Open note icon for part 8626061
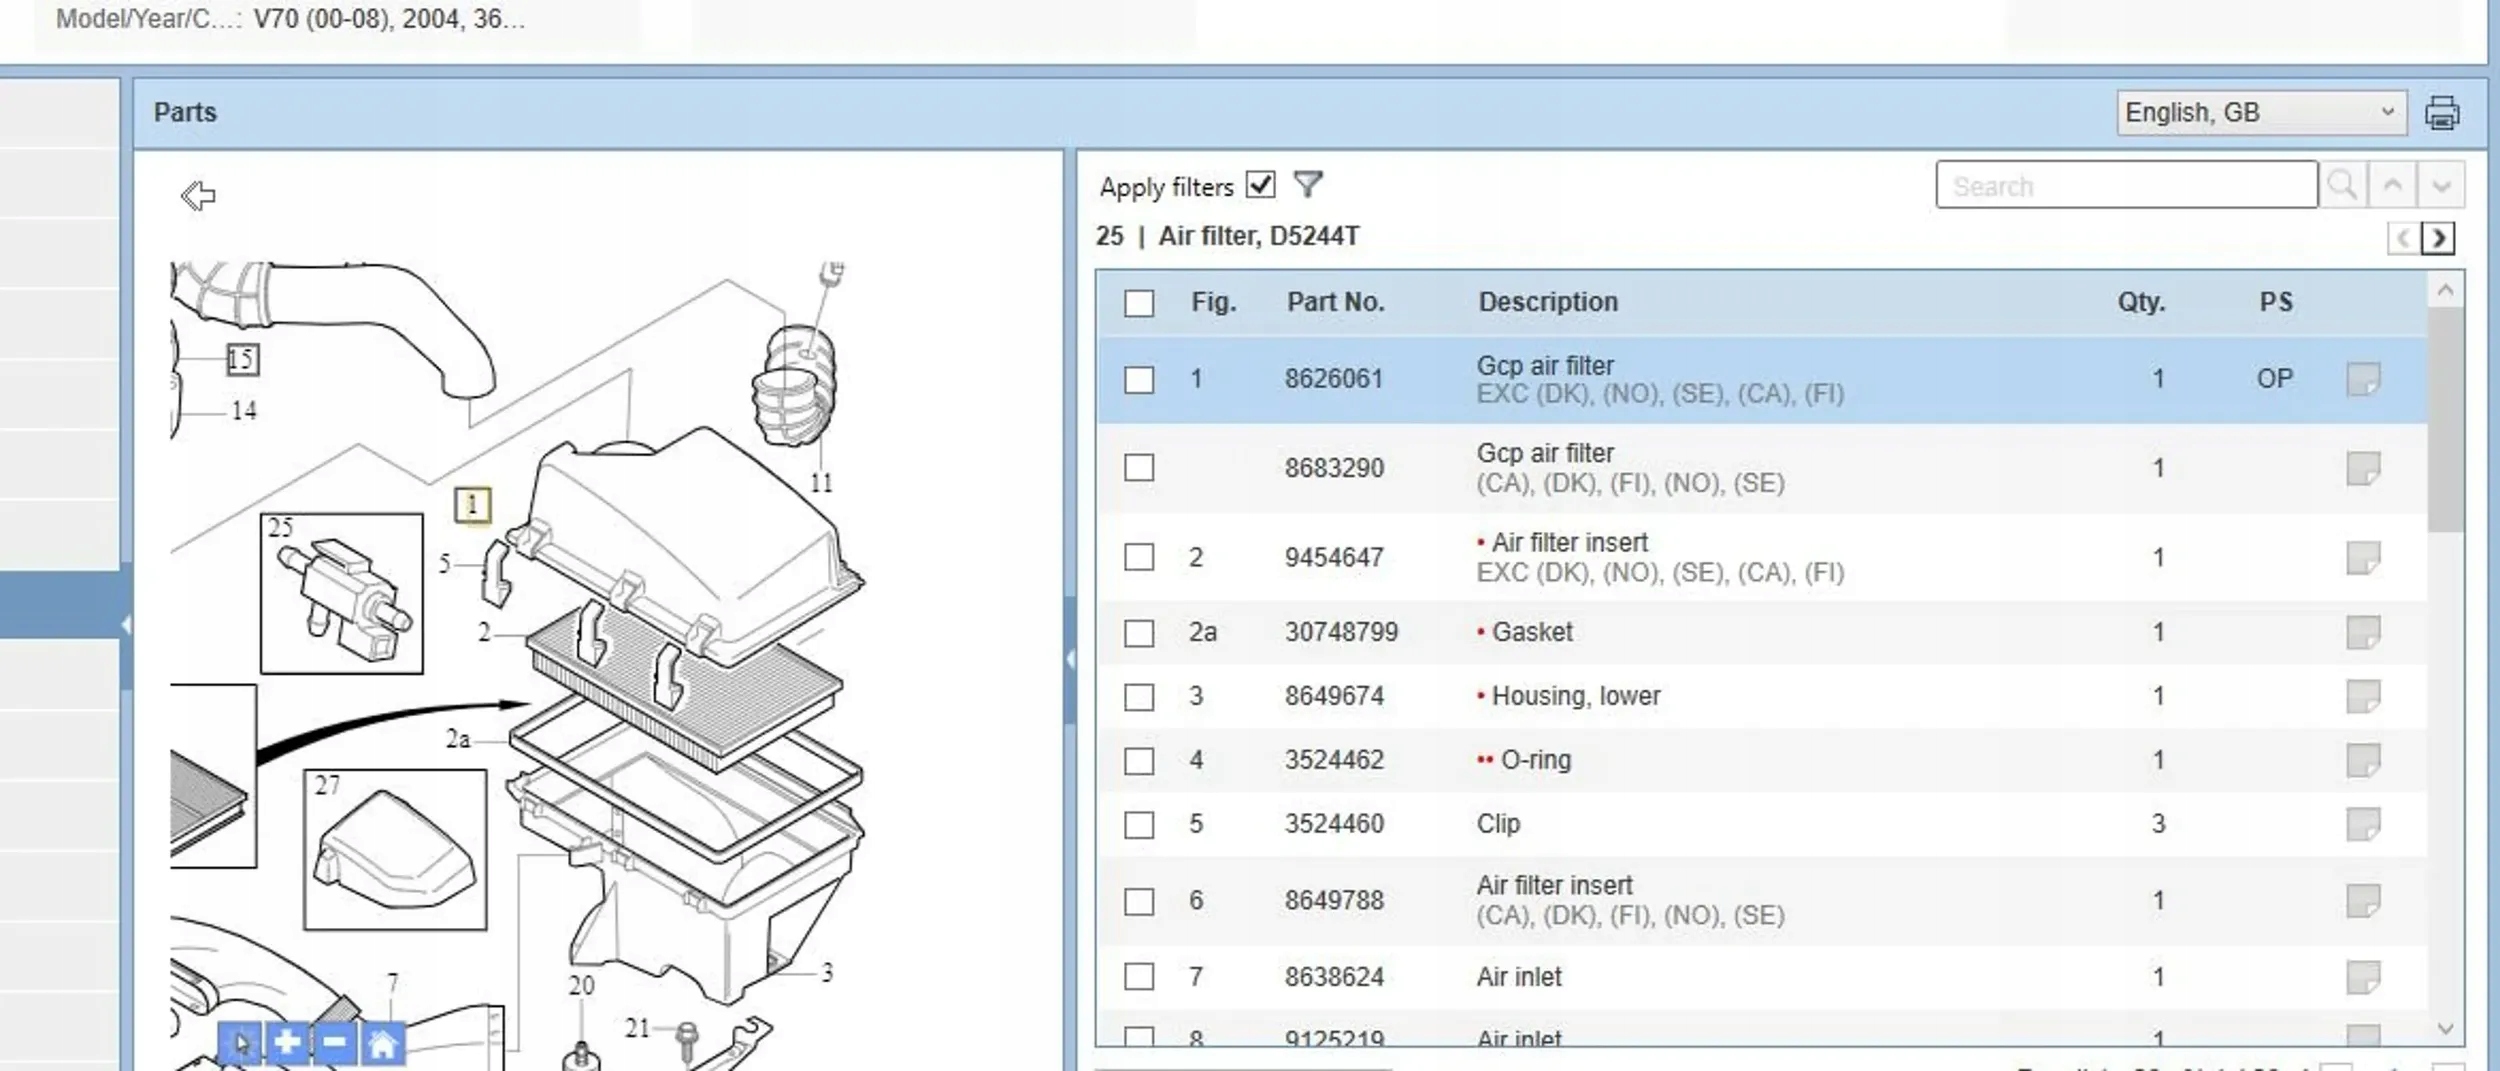 click(x=2363, y=379)
